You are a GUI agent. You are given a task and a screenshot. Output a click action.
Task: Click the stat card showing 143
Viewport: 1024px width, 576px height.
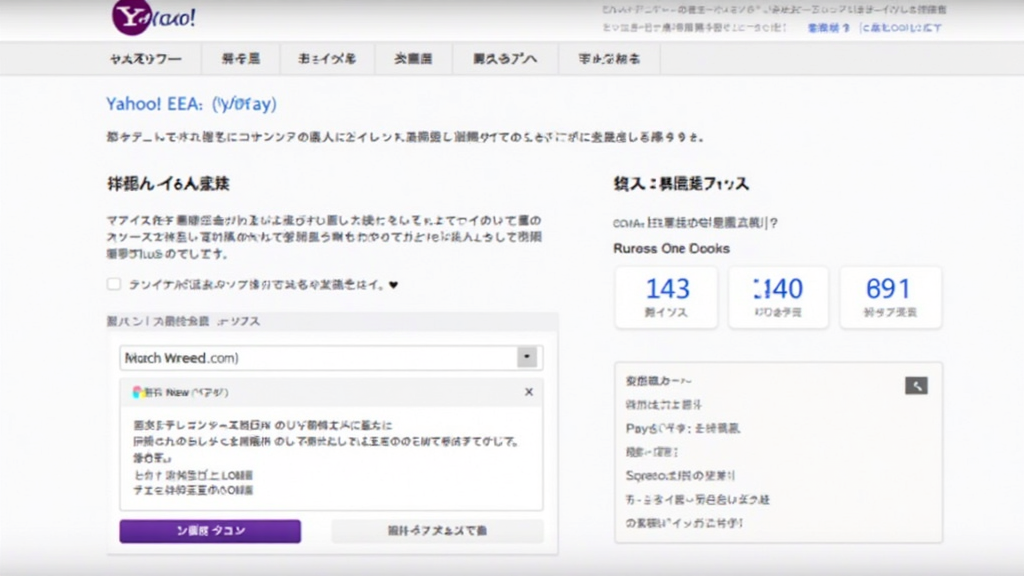[x=667, y=297]
